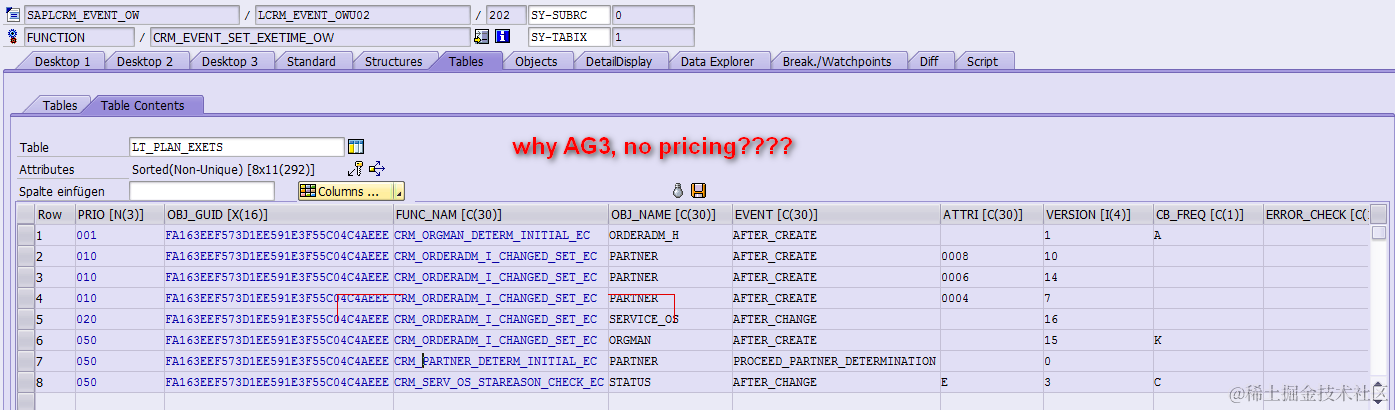This screenshot has height=410, width=1395.
Task: Click the program icon beside SAPLCRM_EVENT_OW
Action: coord(12,15)
